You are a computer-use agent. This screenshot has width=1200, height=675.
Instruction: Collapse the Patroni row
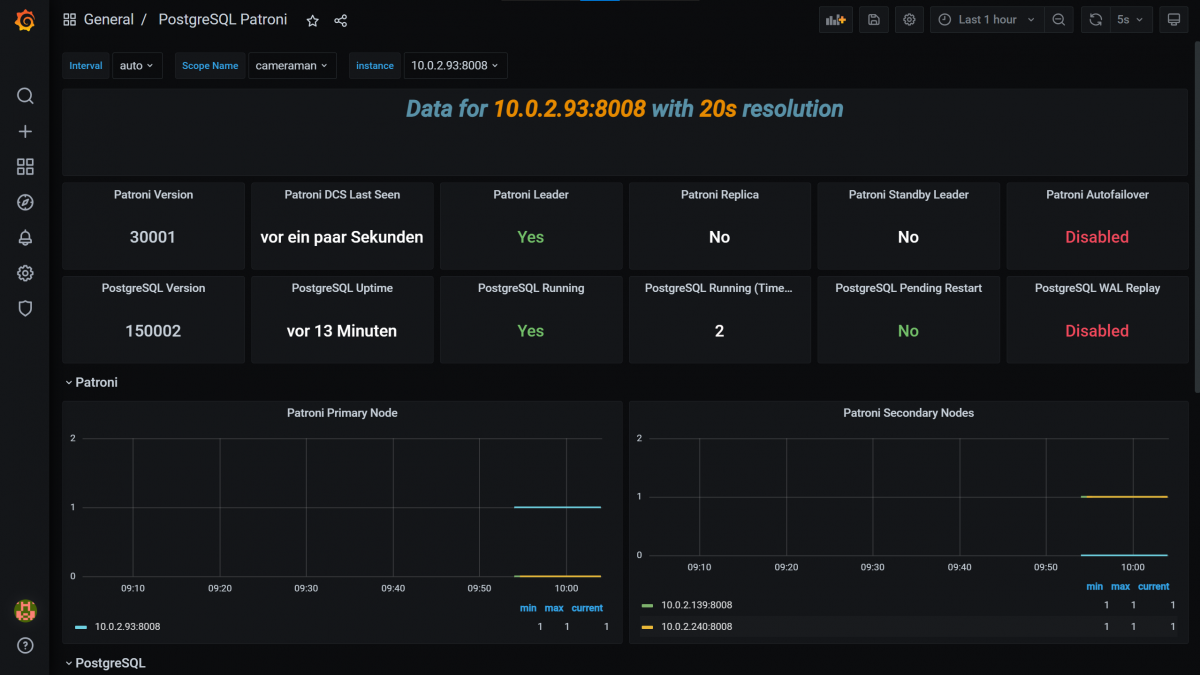click(91, 382)
